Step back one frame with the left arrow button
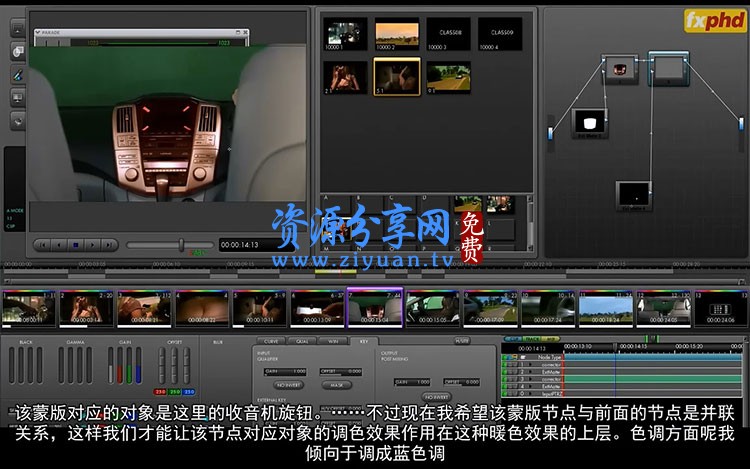 click(59, 245)
